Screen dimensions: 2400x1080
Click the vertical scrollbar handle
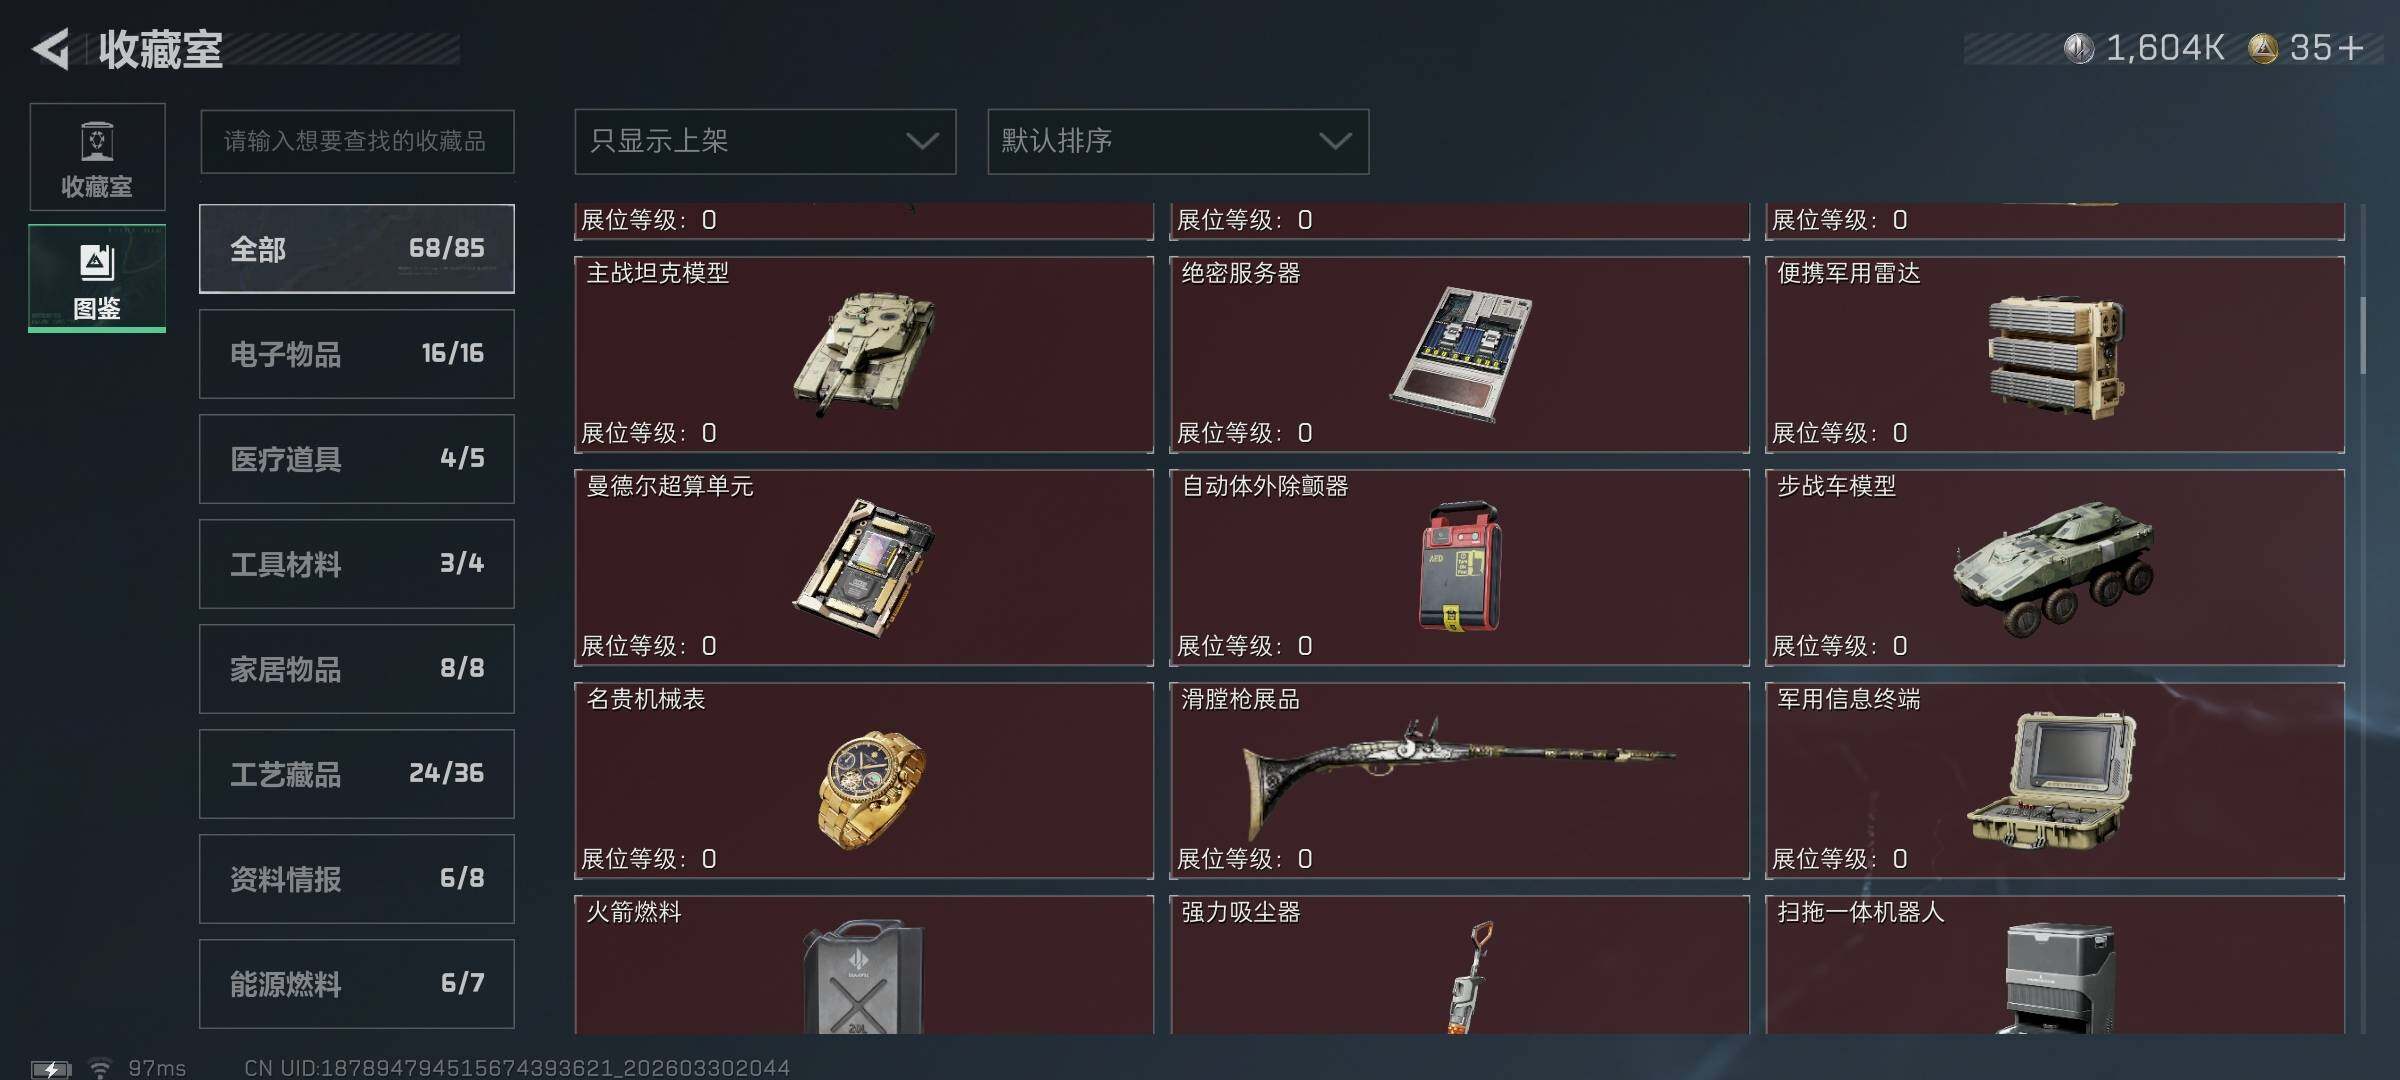[x=2363, y=336]
